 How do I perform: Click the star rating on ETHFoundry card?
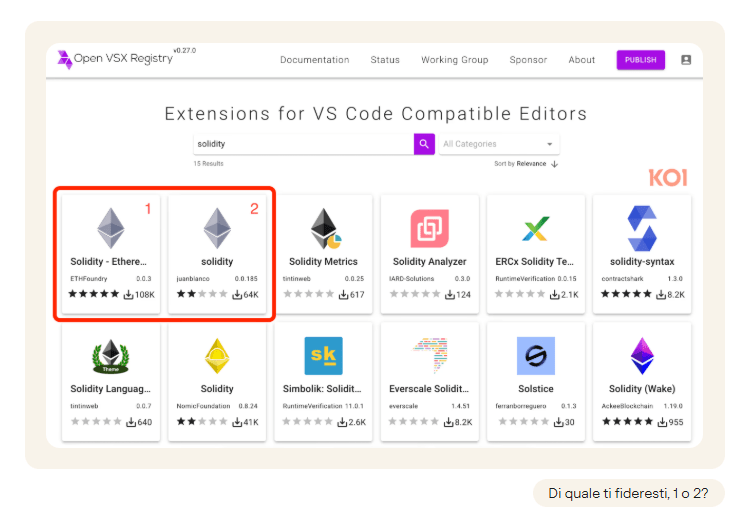[94, 294]
